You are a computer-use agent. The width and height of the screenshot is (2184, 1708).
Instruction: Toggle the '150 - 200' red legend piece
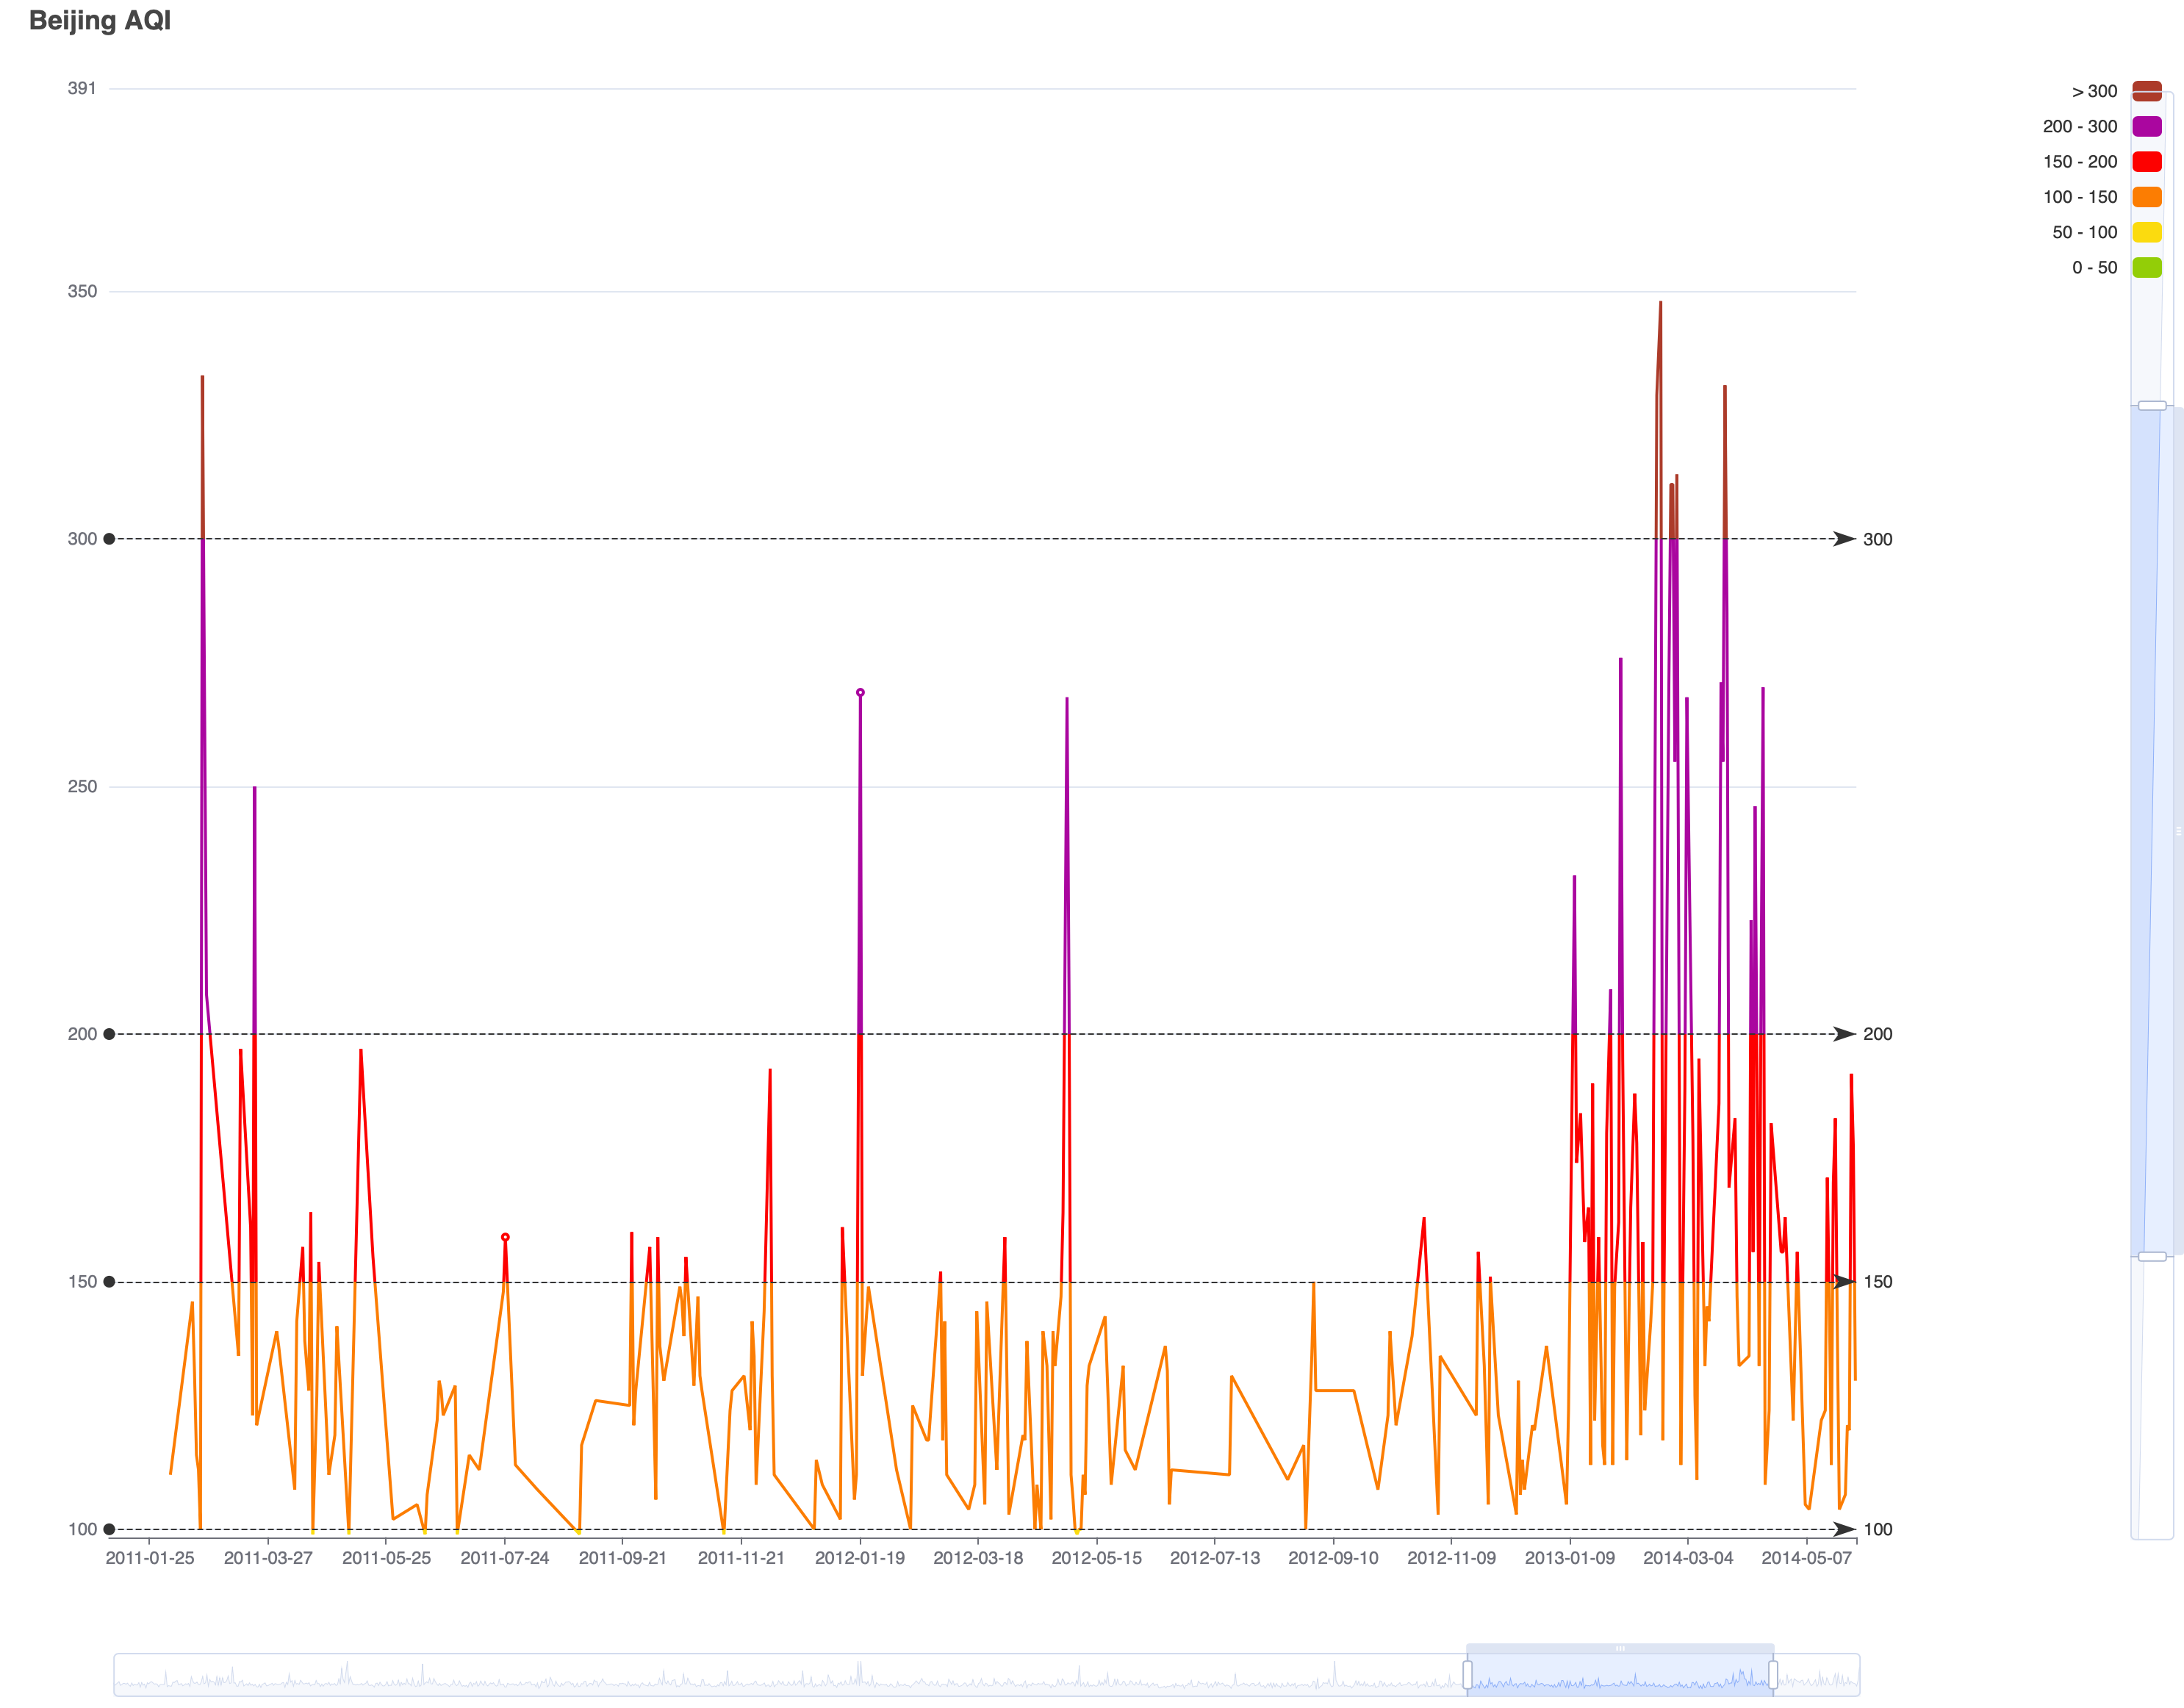2146,162
